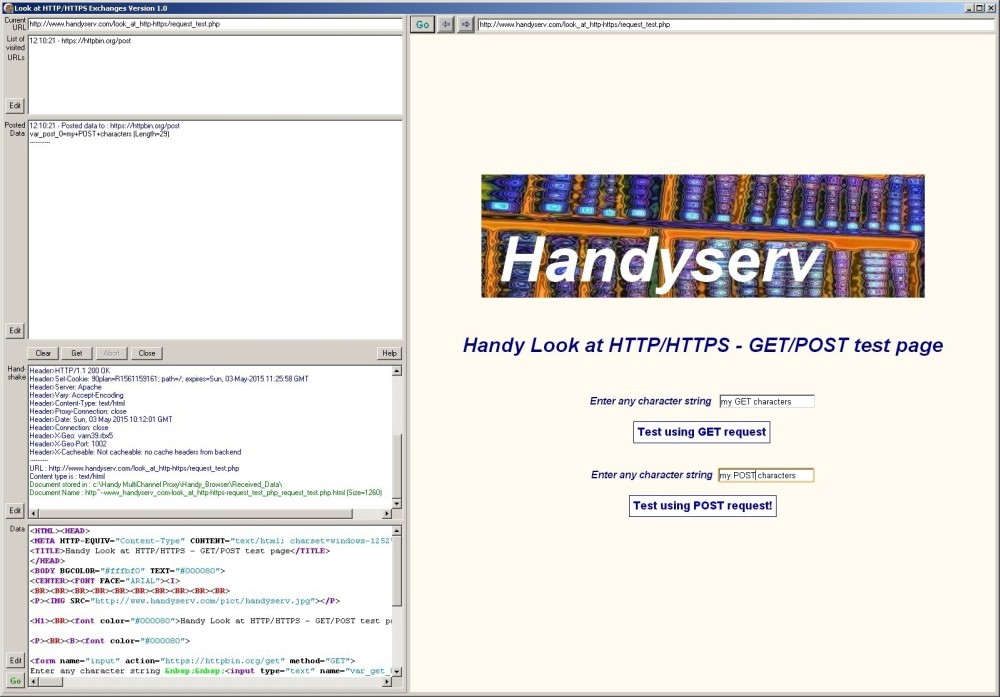The image size is (1000, 697).
Task: Click scroll-right arrow of Handshake panel
Action: (x=386, y=513)
